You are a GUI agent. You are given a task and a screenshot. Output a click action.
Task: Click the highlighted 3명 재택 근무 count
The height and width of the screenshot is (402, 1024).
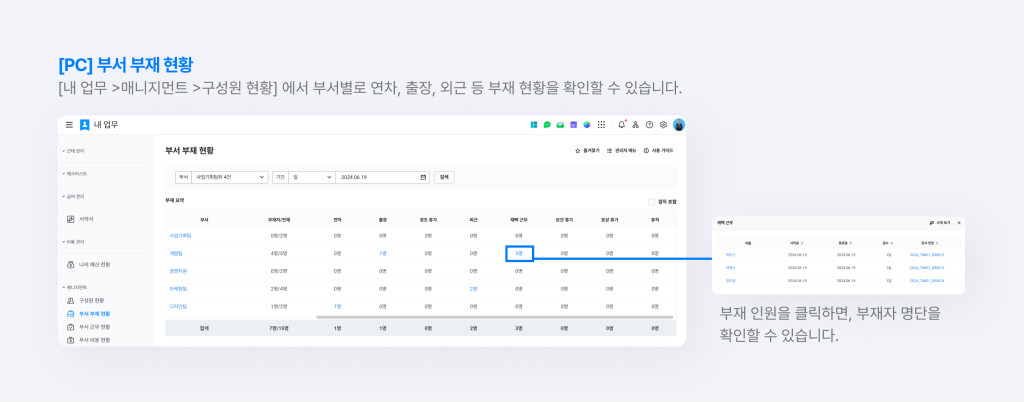tap(519, 253)
